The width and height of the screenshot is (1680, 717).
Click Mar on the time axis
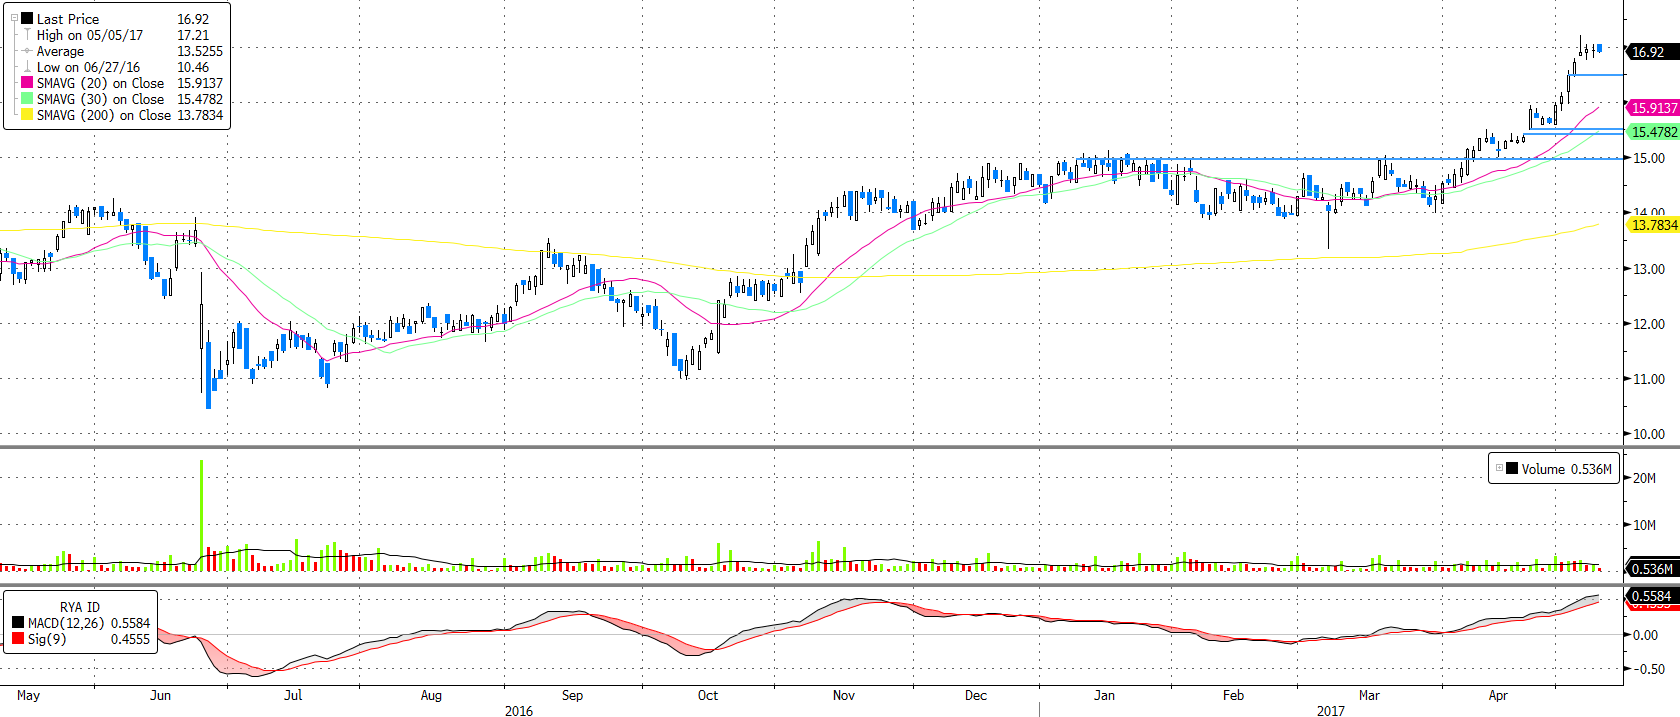tap(1369, 695)
